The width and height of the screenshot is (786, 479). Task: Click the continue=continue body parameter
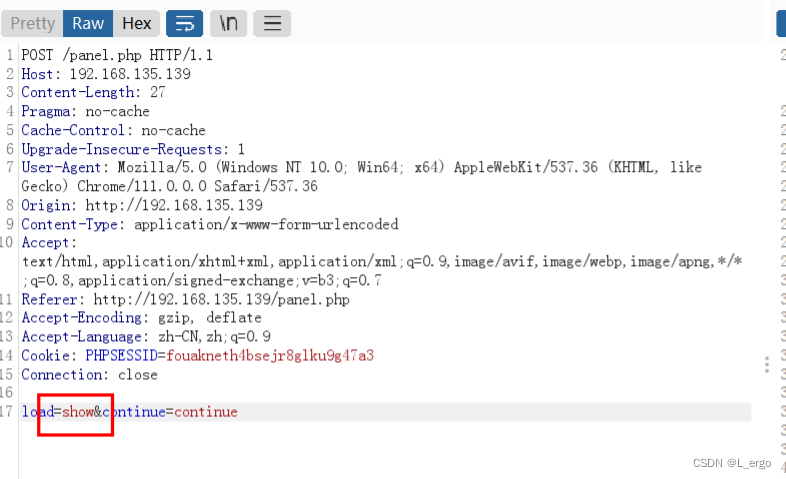click(170, 412)
